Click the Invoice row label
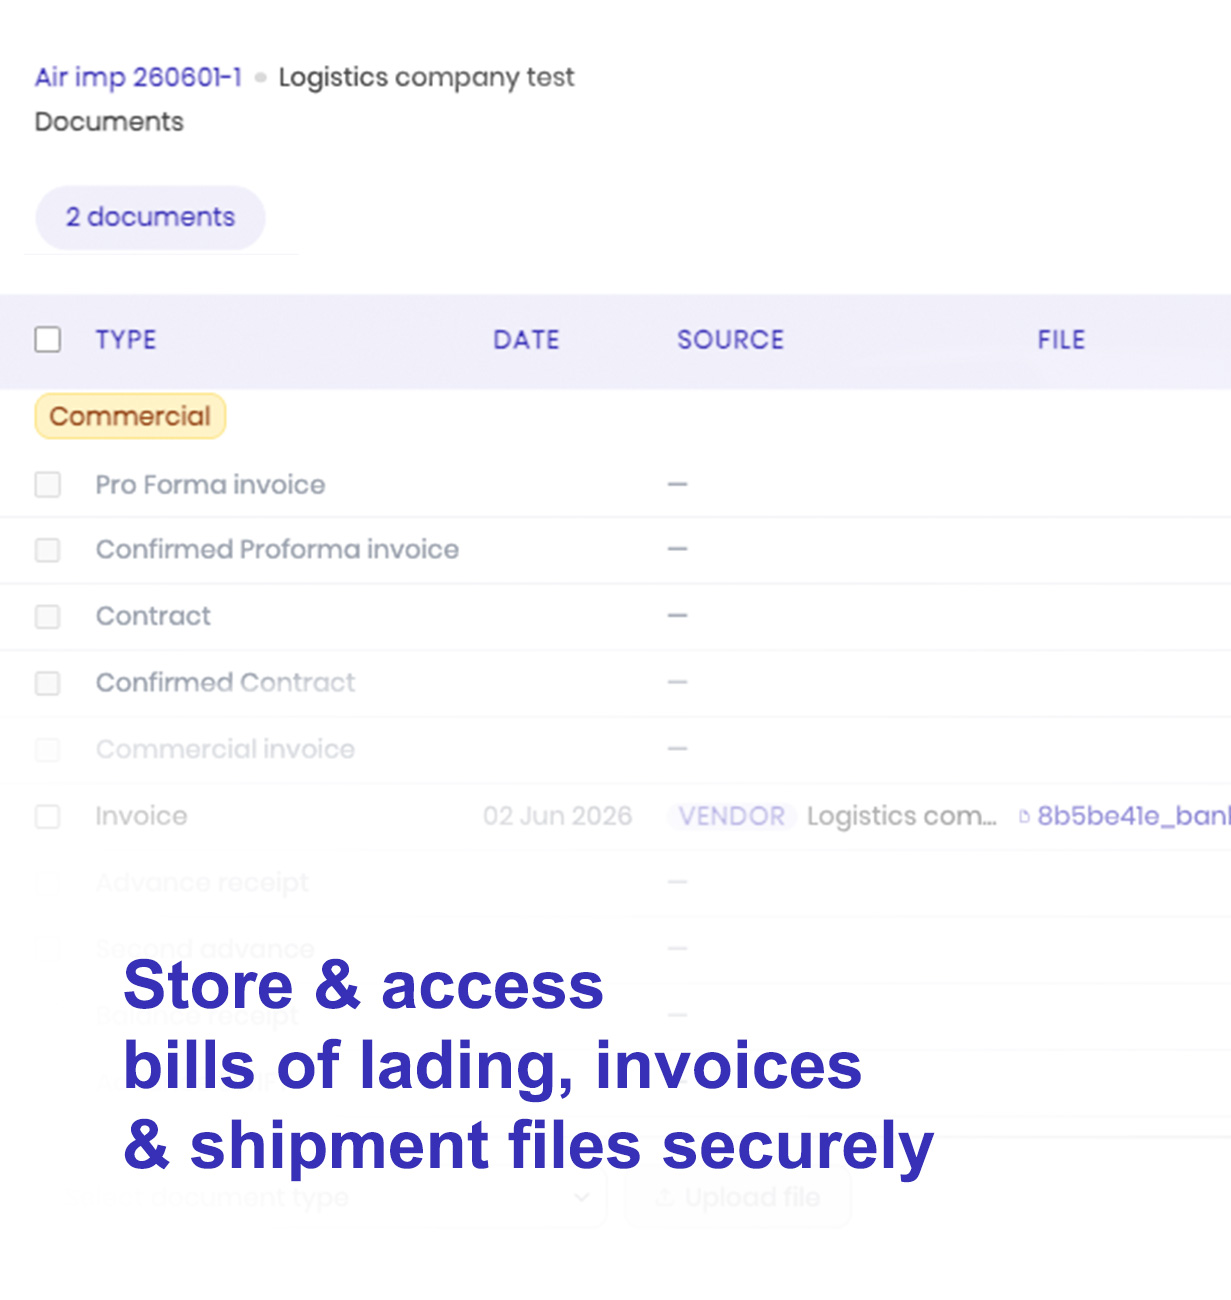 [x=141, y=816]
